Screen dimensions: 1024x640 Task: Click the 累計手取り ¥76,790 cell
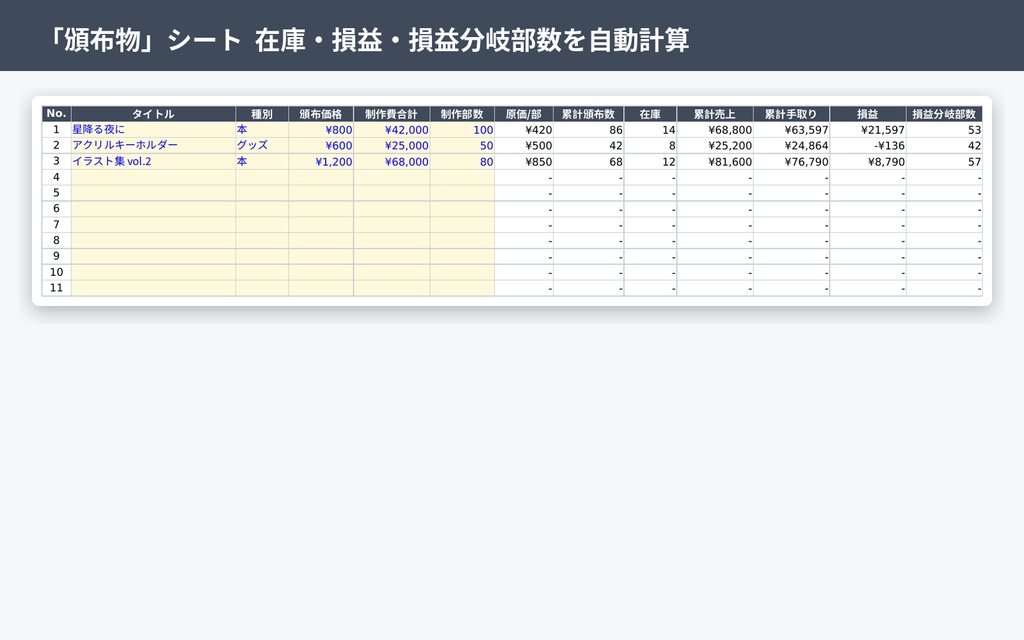792,161
